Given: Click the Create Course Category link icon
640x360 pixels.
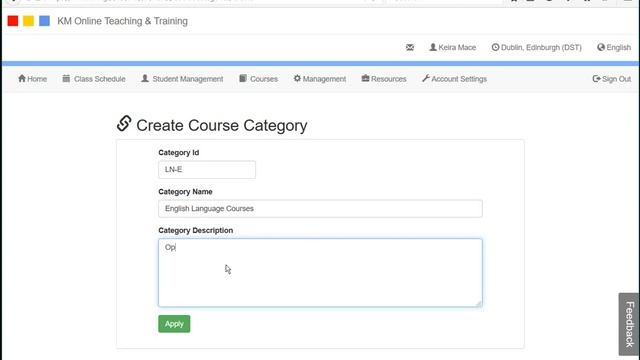Looking at the screenshot, I should pos(124,123).
